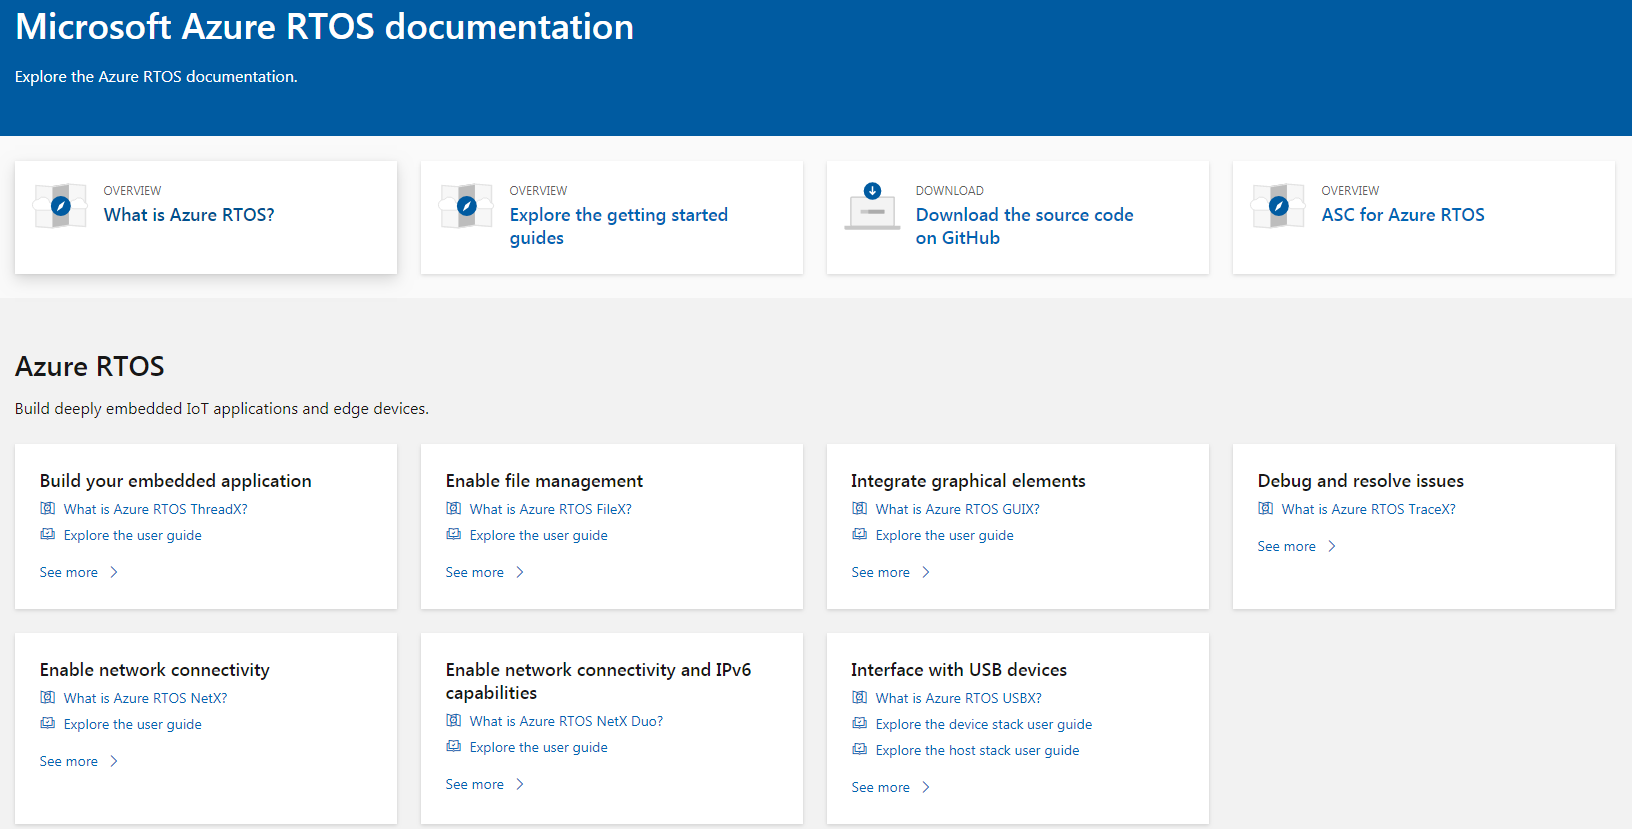This screenshot has height=829, width=1632.
Task: Click chevron after See more in Debug and resolve issues
Action: tap(1332, 546)
